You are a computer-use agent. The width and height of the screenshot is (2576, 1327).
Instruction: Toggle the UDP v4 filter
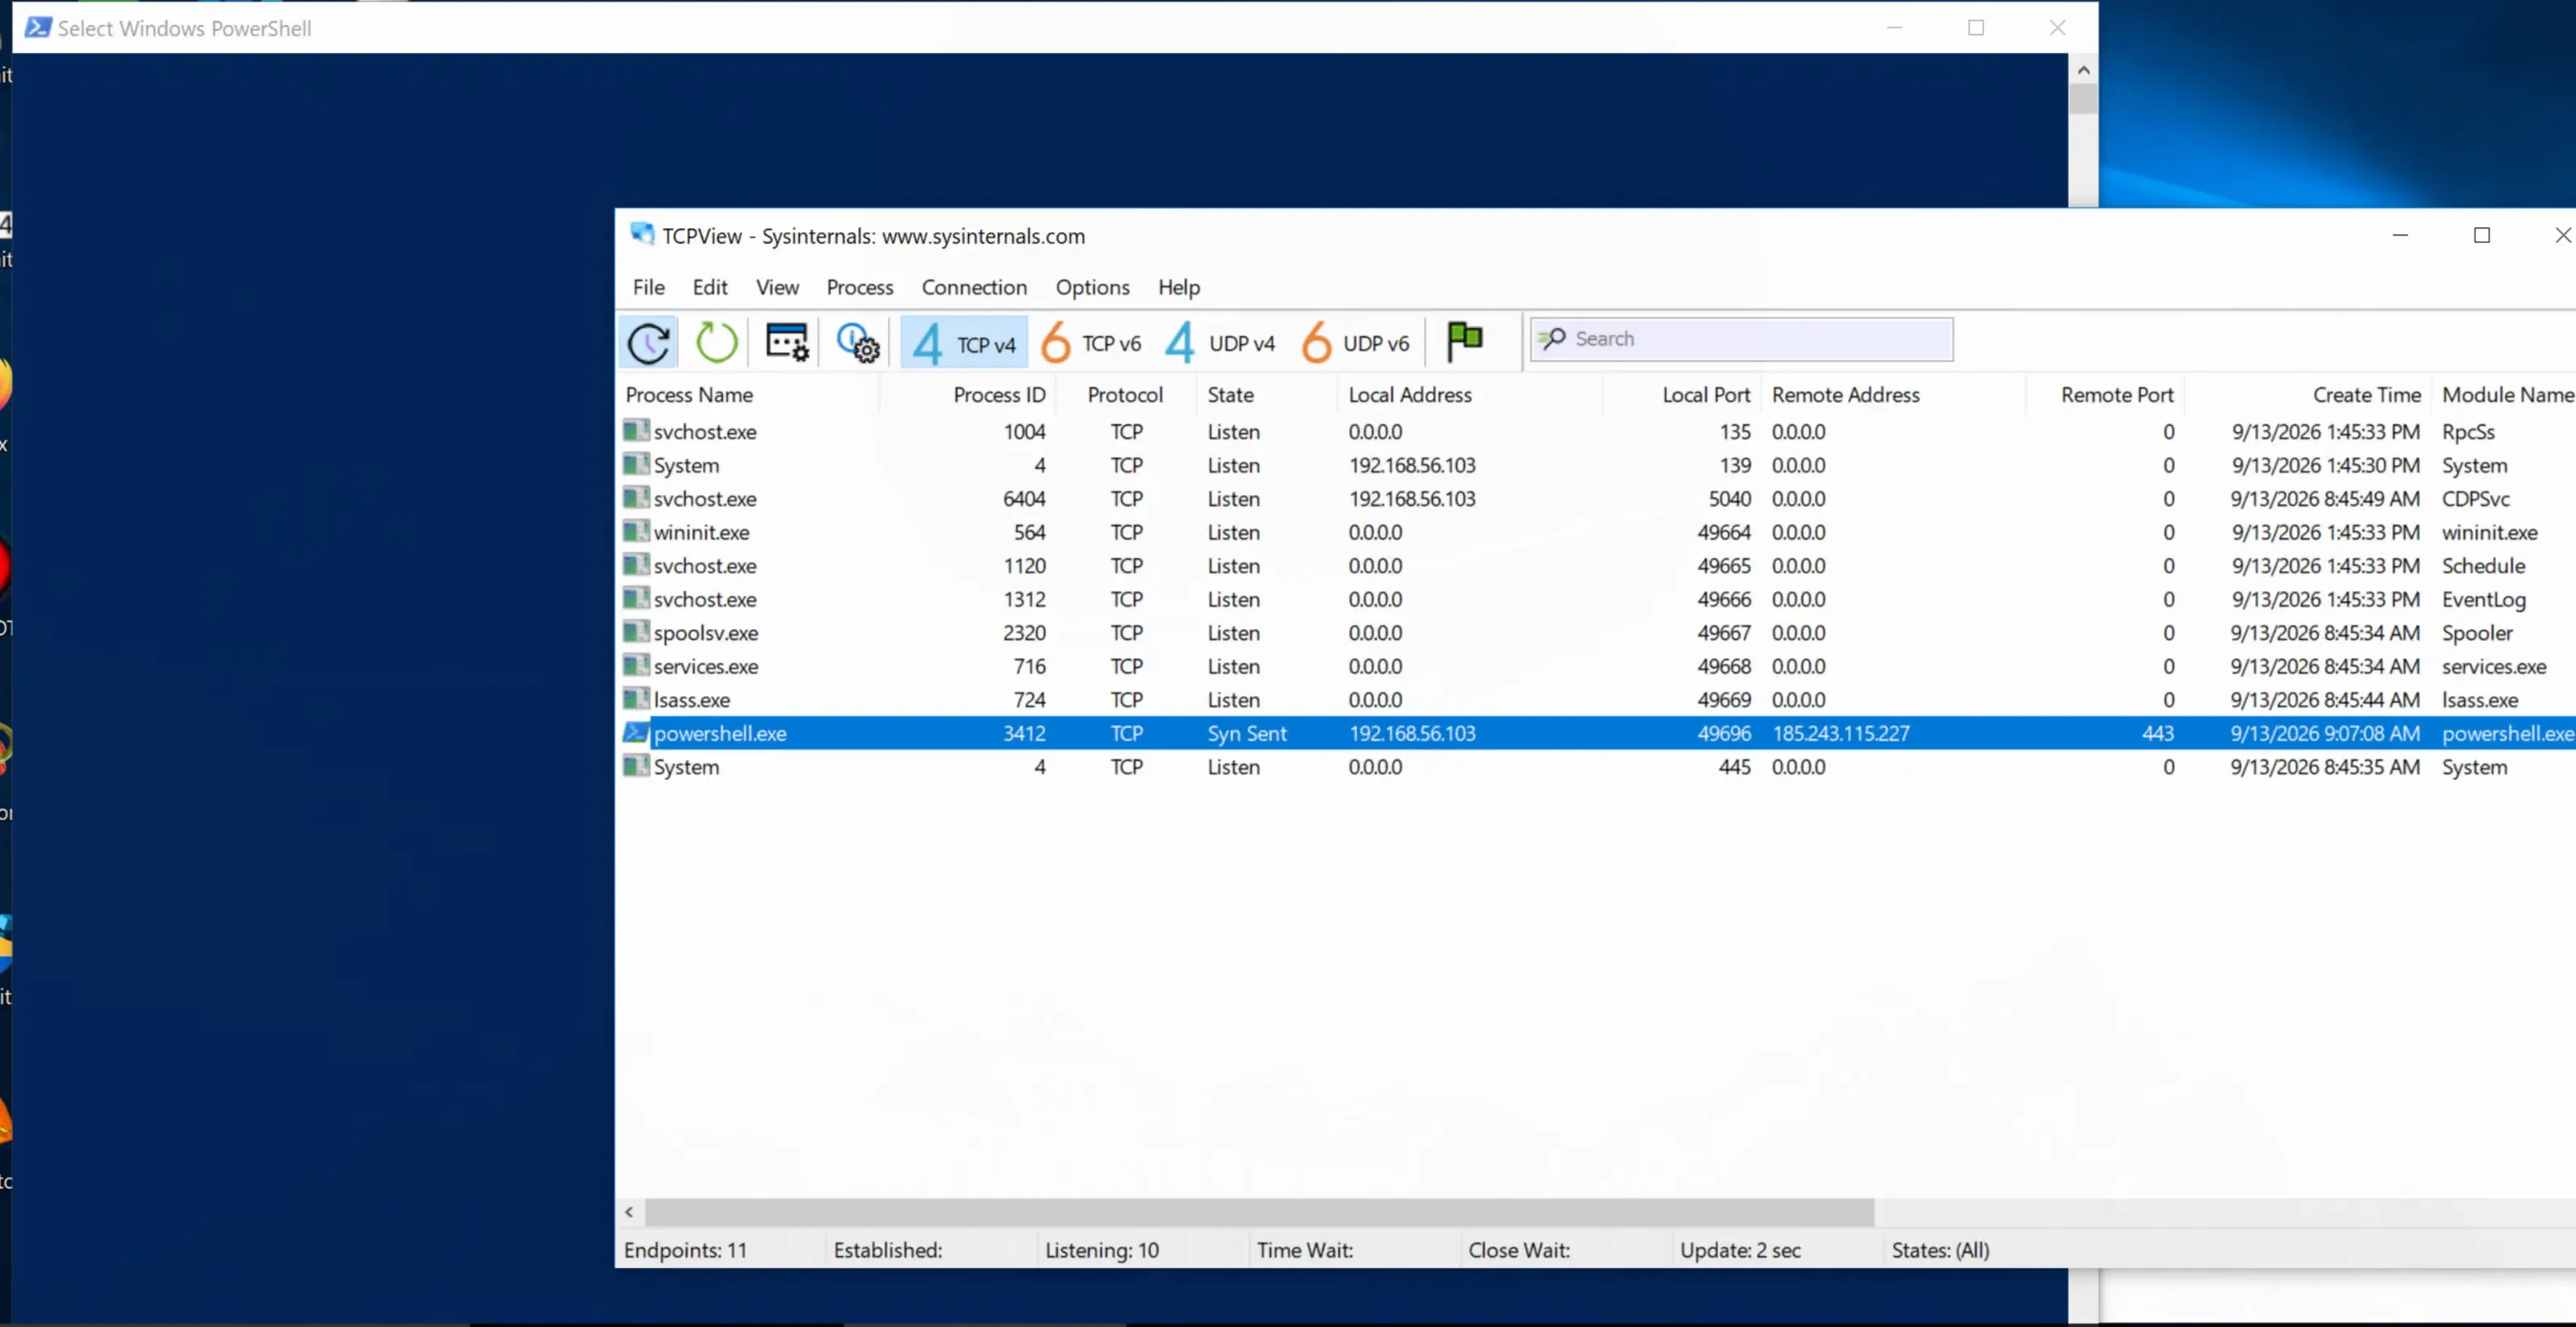click(x=1220, y=343)
